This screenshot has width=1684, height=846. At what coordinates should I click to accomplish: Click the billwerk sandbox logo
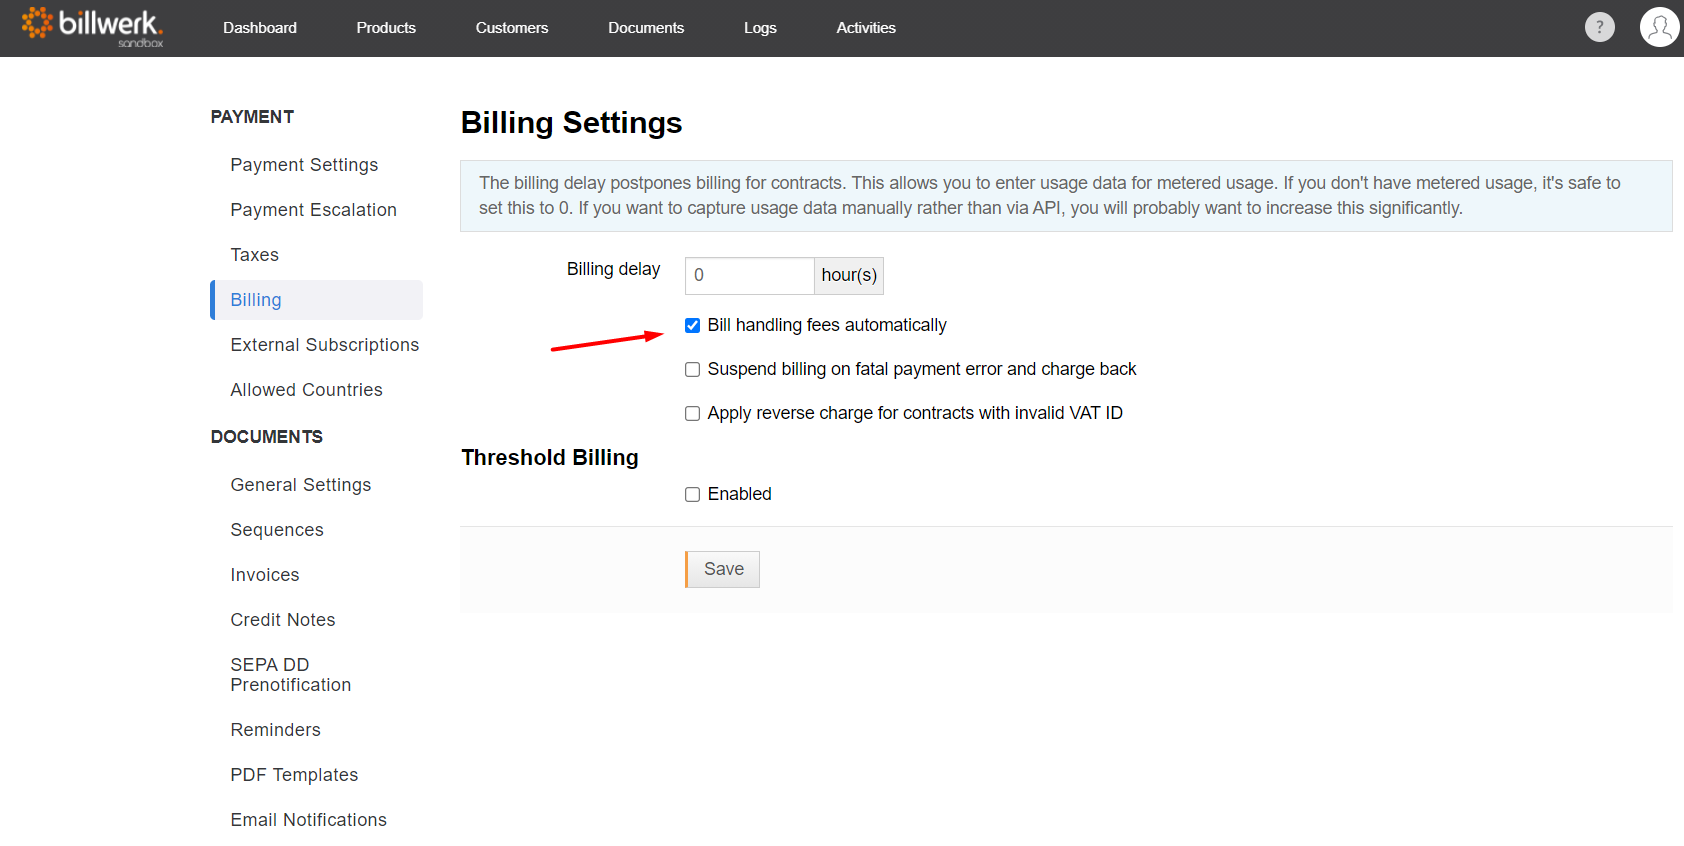tap(92, 27)
